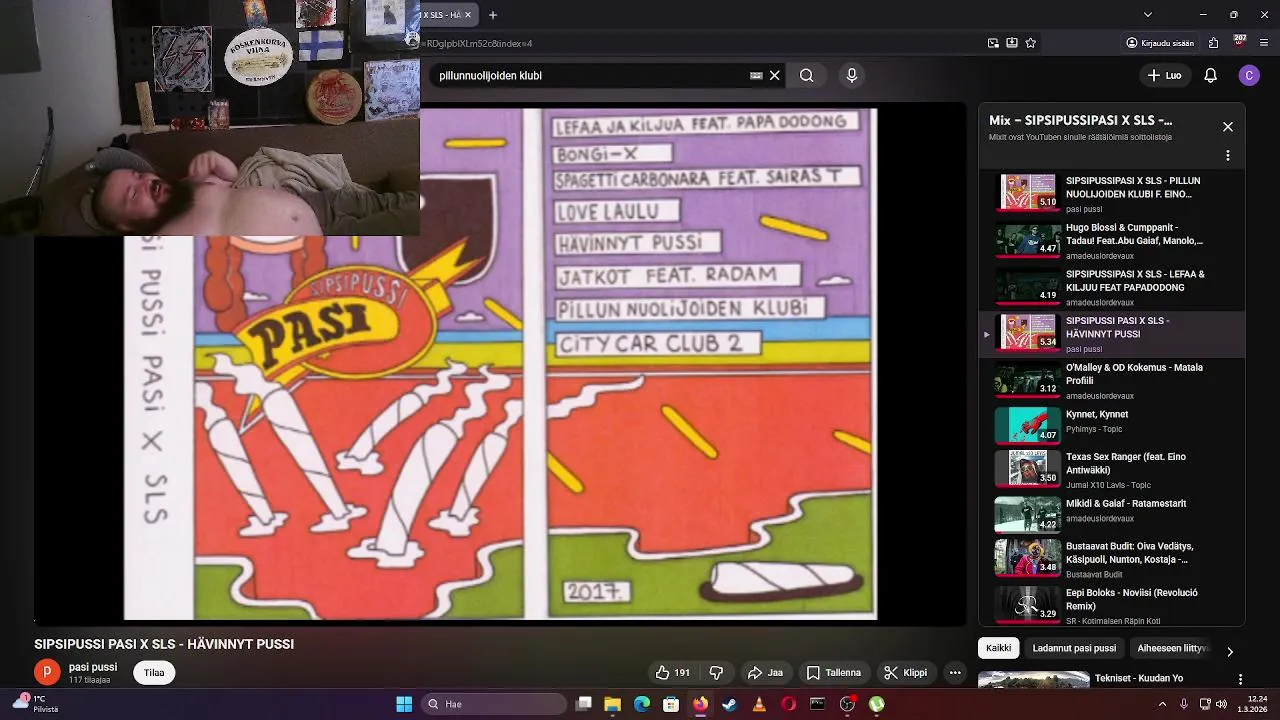Open the list all tabs chevron
This screenshot has width=1280, height=720.
(1148, 15)
